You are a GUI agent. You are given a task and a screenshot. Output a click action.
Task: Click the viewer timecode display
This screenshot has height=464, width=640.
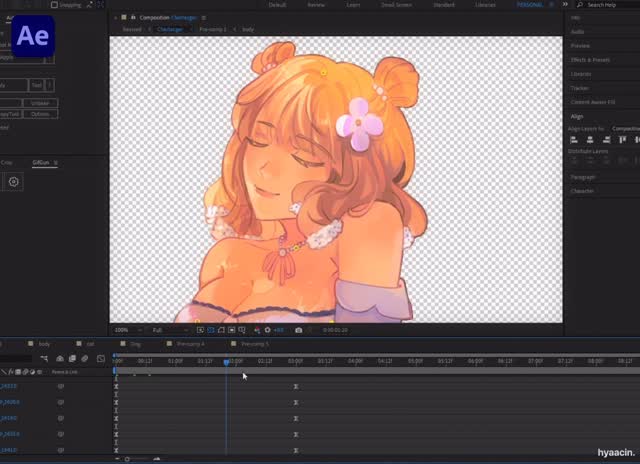pyautogui.click(x=335, y=330)
